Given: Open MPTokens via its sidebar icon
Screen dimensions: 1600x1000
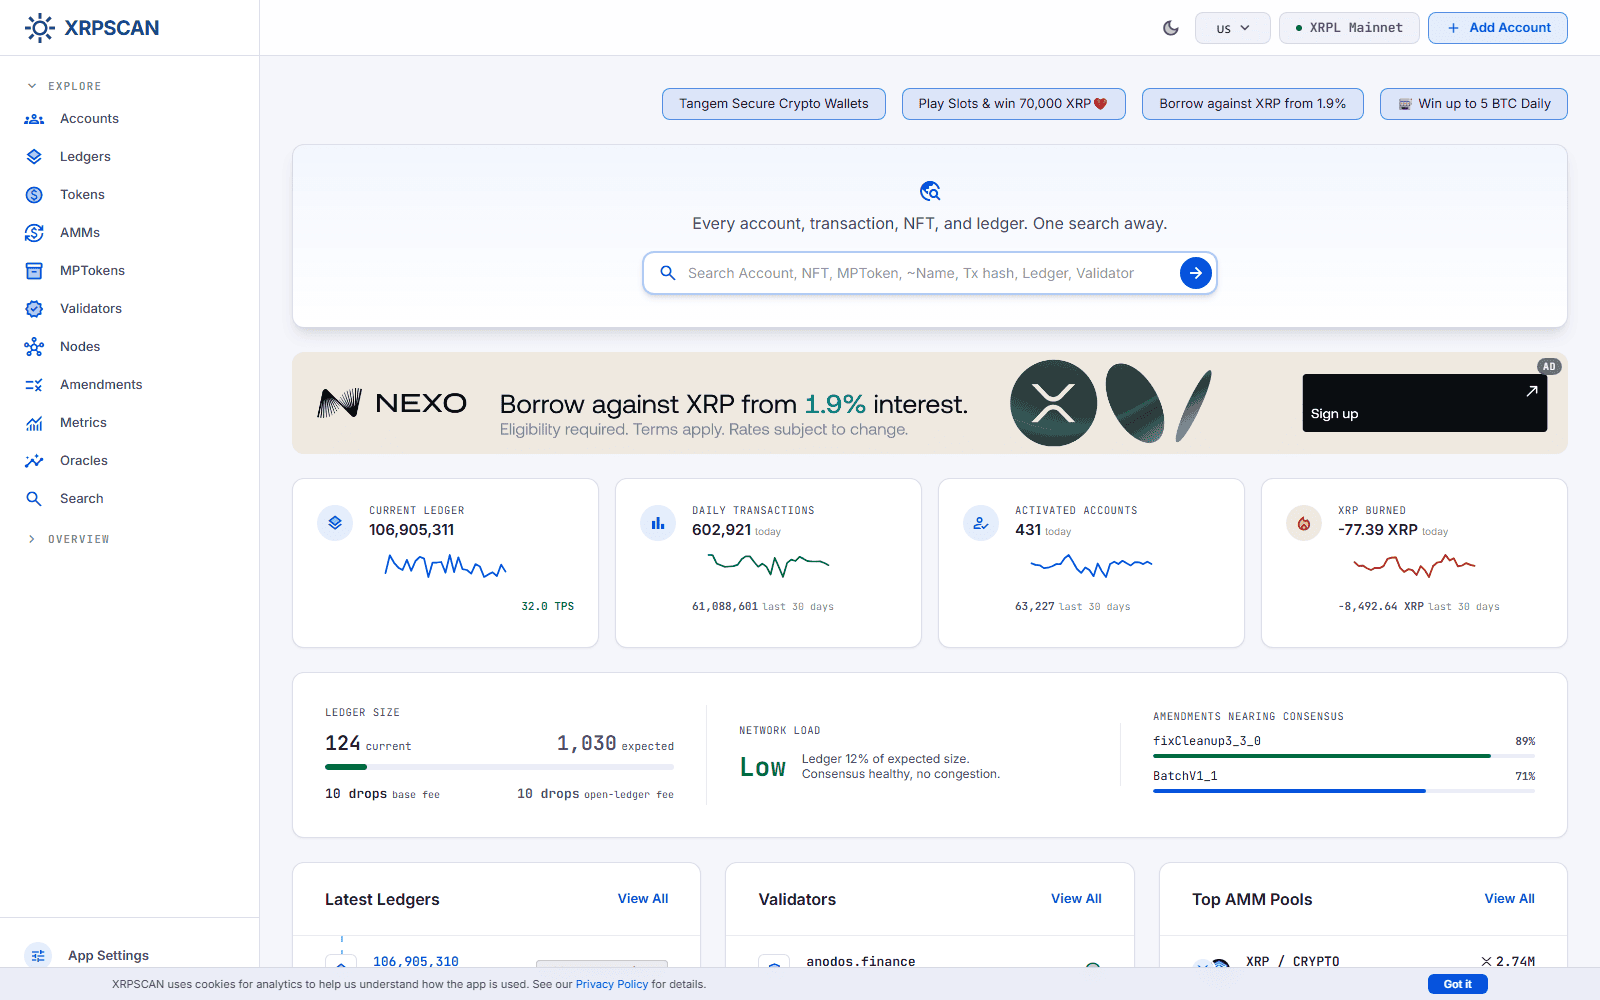Looking at the screenshot, I should point(34,271).
